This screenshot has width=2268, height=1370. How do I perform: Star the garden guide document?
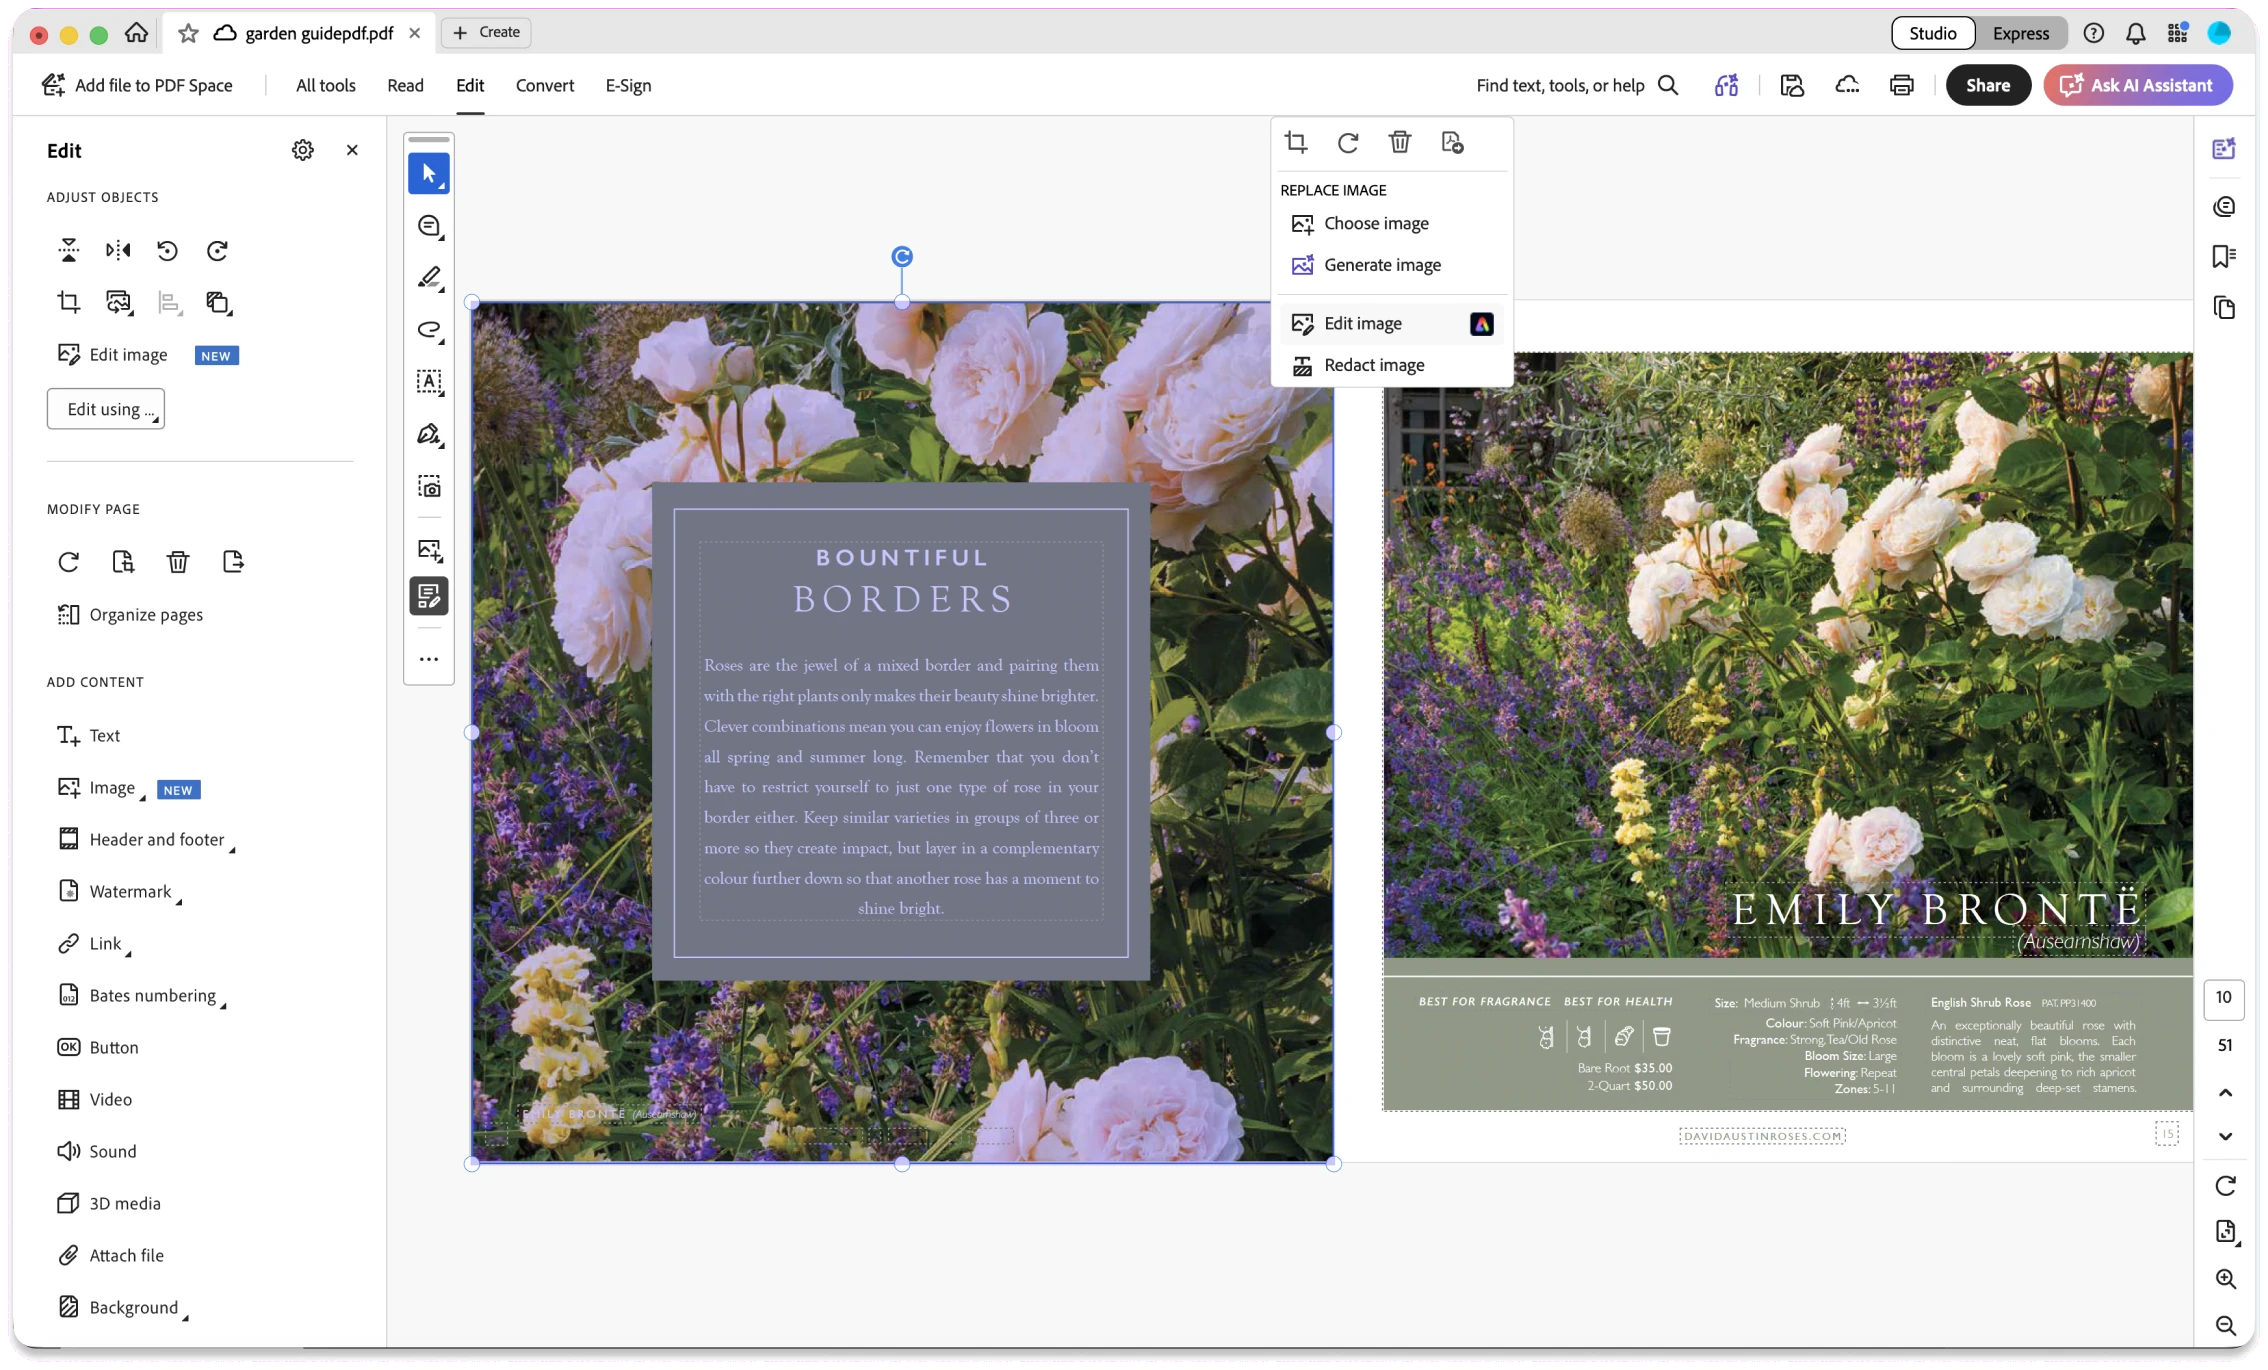click(188, 33)
